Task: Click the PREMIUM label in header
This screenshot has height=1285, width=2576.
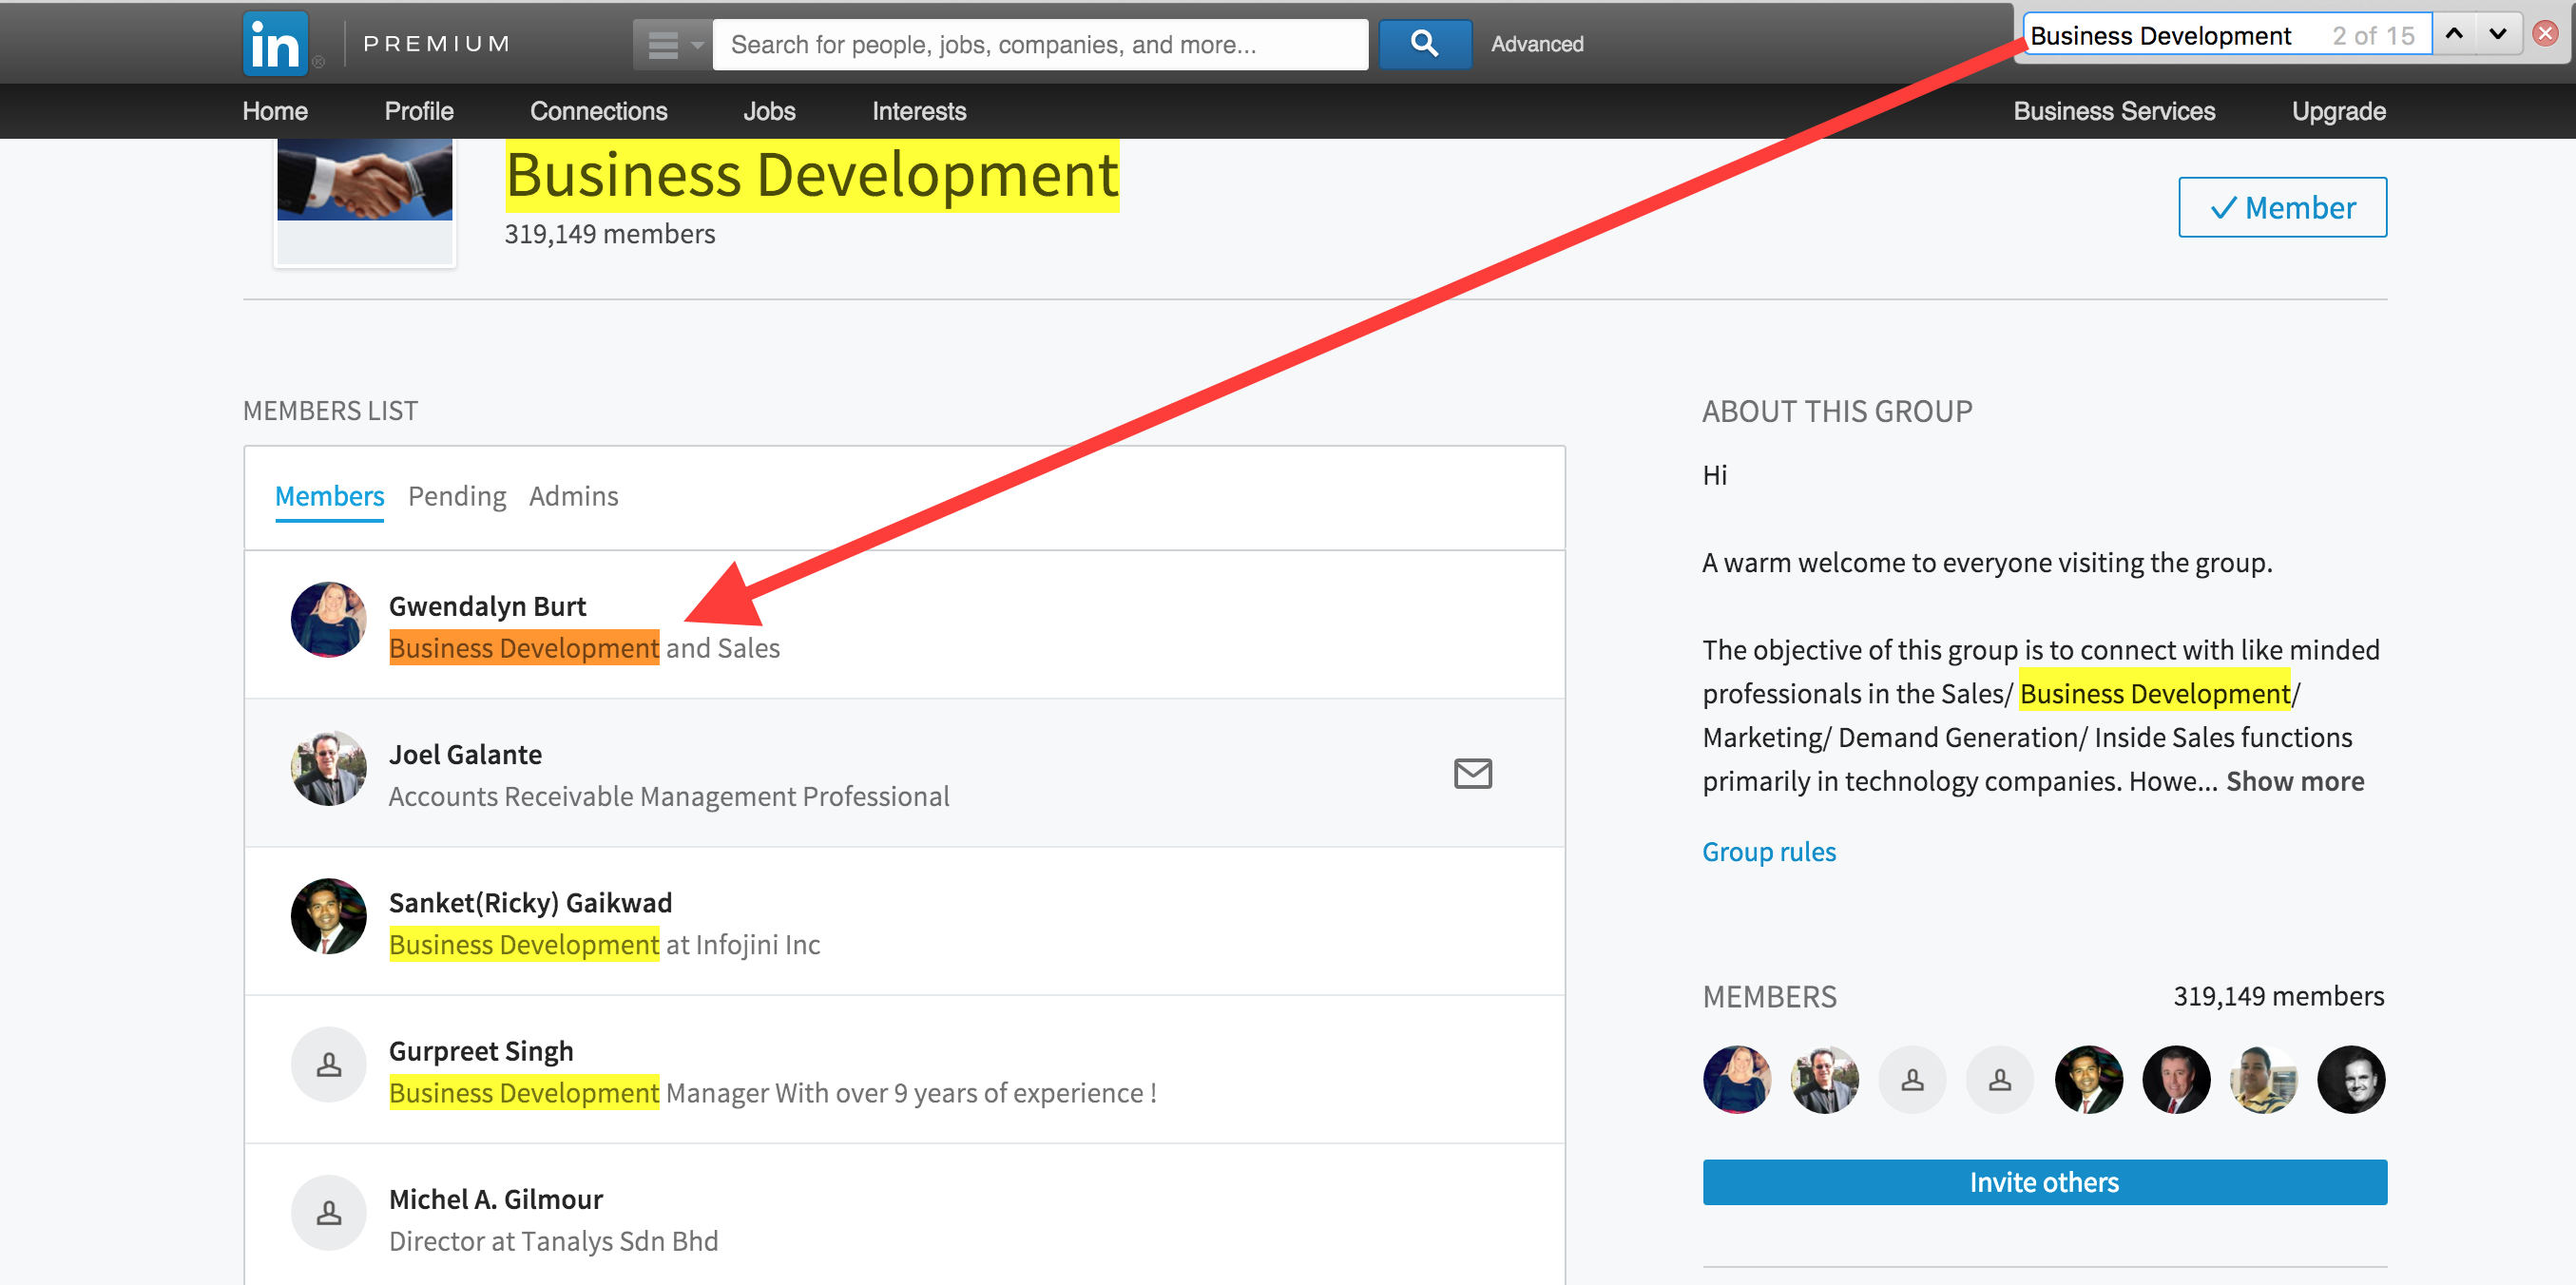Action: pyautogui.click(x=437, y=44)
